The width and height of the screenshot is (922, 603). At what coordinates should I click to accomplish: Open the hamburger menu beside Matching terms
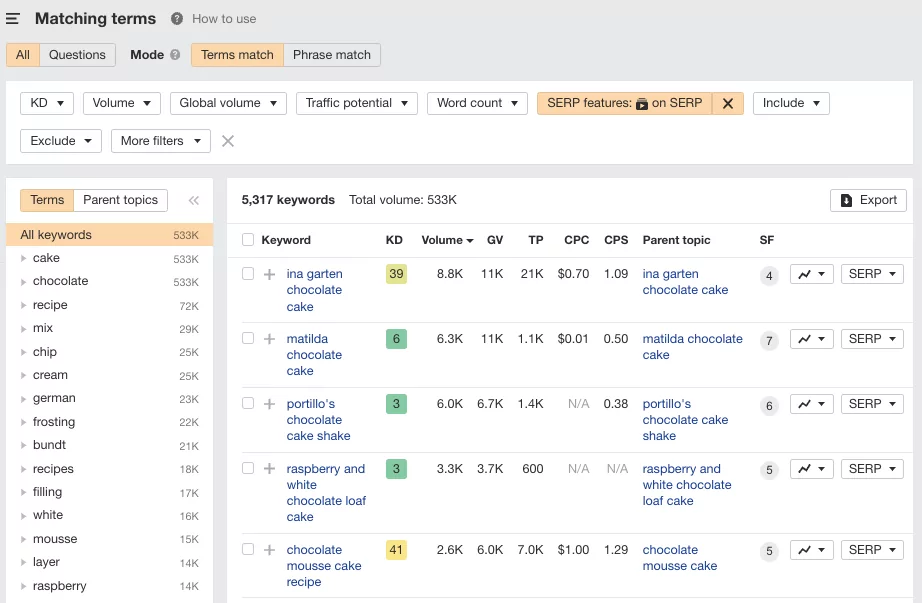(13, 19)
